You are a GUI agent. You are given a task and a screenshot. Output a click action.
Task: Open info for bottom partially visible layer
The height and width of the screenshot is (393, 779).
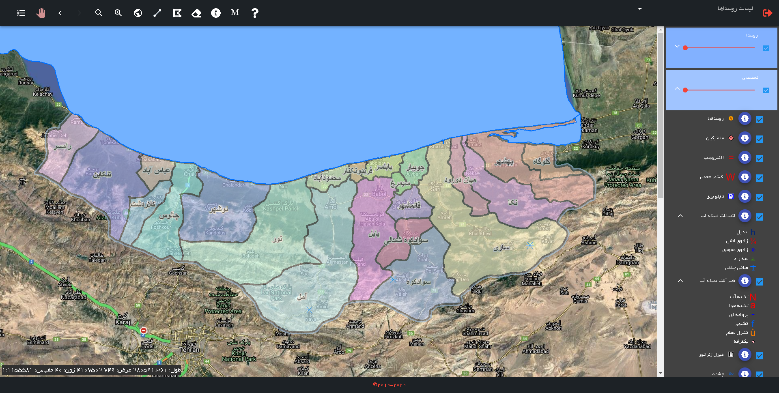coord(744,373)
